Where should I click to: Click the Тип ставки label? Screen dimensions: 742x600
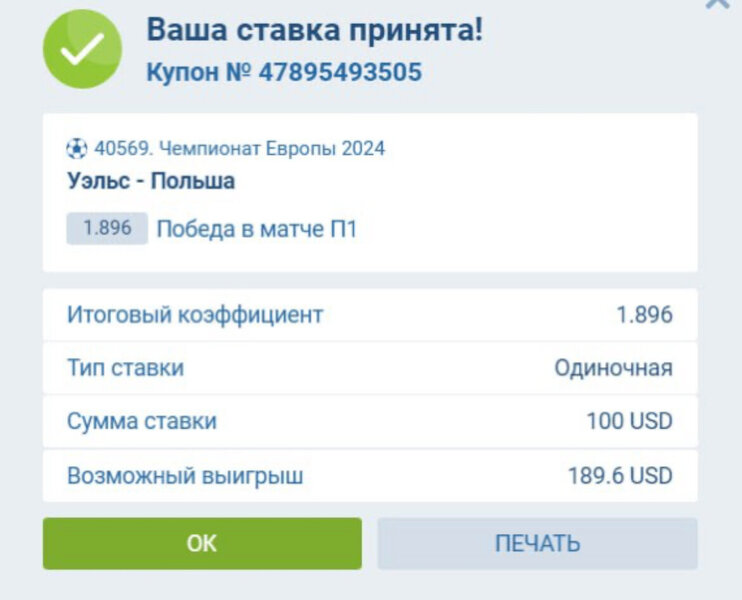coord(125,368)
